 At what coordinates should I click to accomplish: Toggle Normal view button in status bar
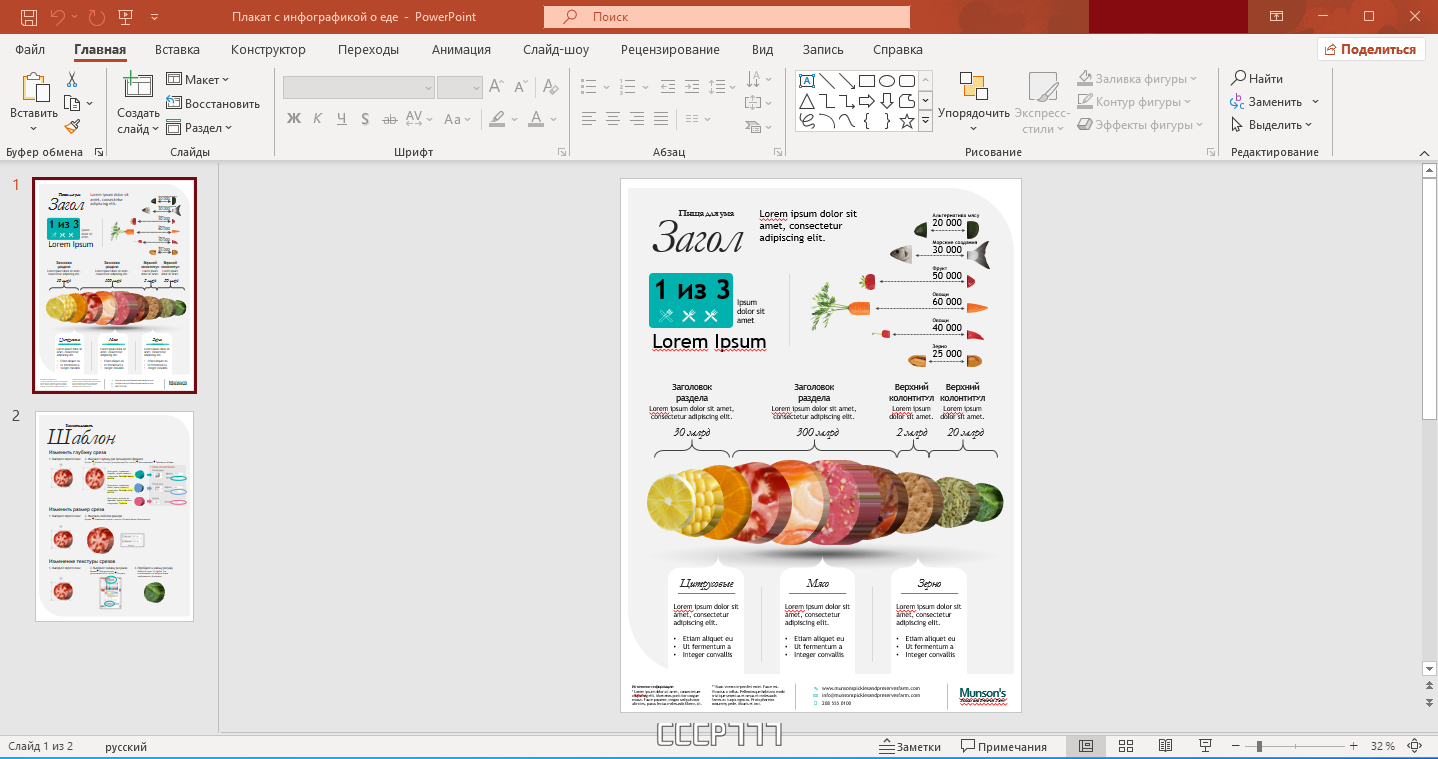point(1086,746)
